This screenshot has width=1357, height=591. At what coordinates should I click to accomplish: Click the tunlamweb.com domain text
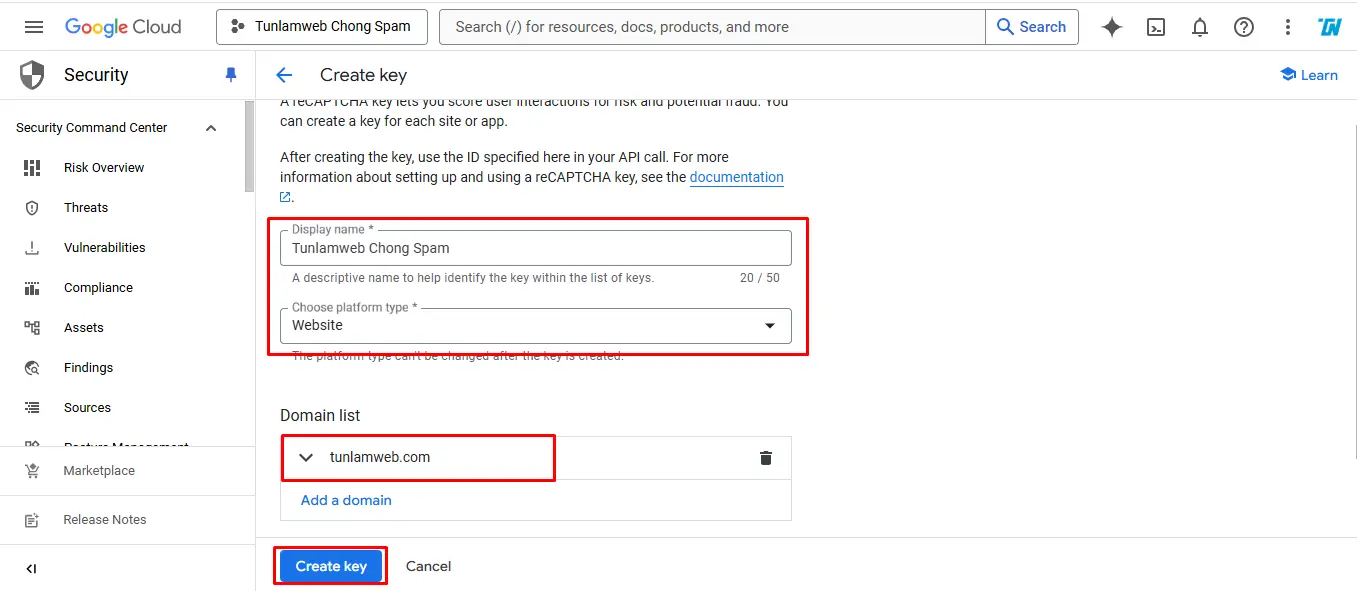pos(380,457)
